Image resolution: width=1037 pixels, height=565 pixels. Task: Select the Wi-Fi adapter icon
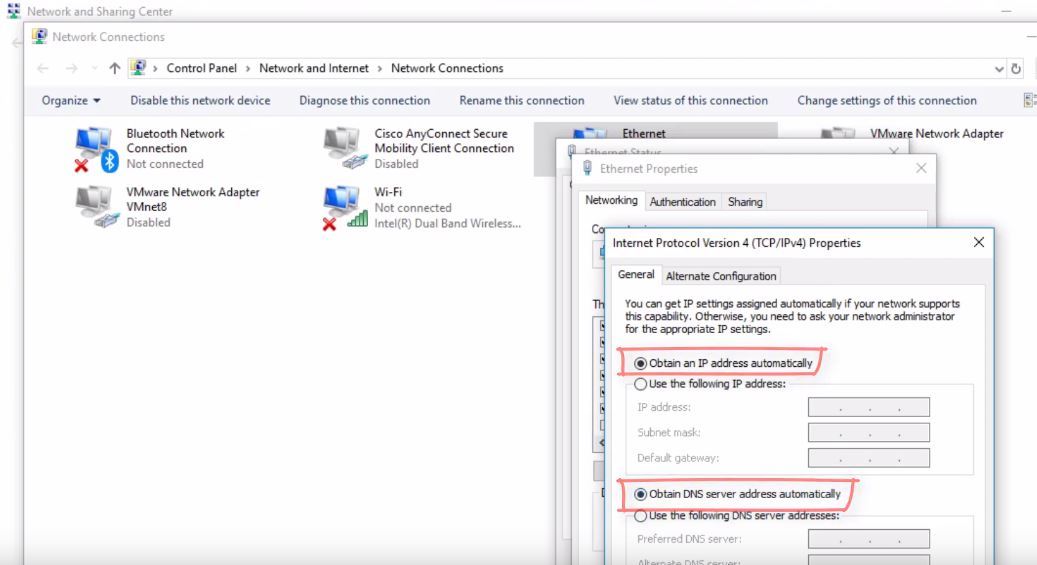click(x=345, y=207)
